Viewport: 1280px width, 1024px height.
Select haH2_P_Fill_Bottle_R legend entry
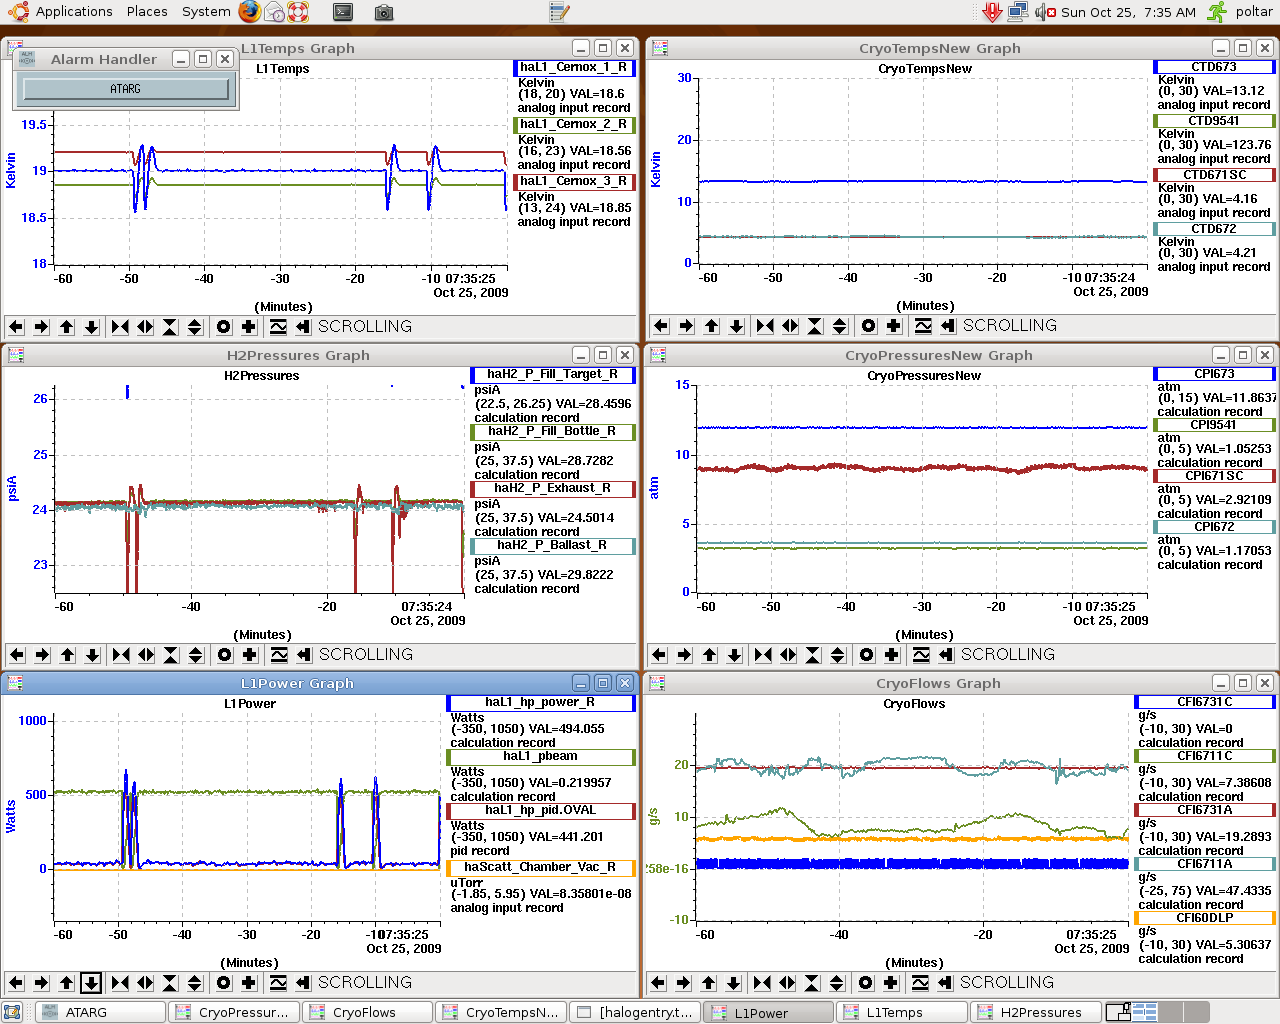[552, 431]
